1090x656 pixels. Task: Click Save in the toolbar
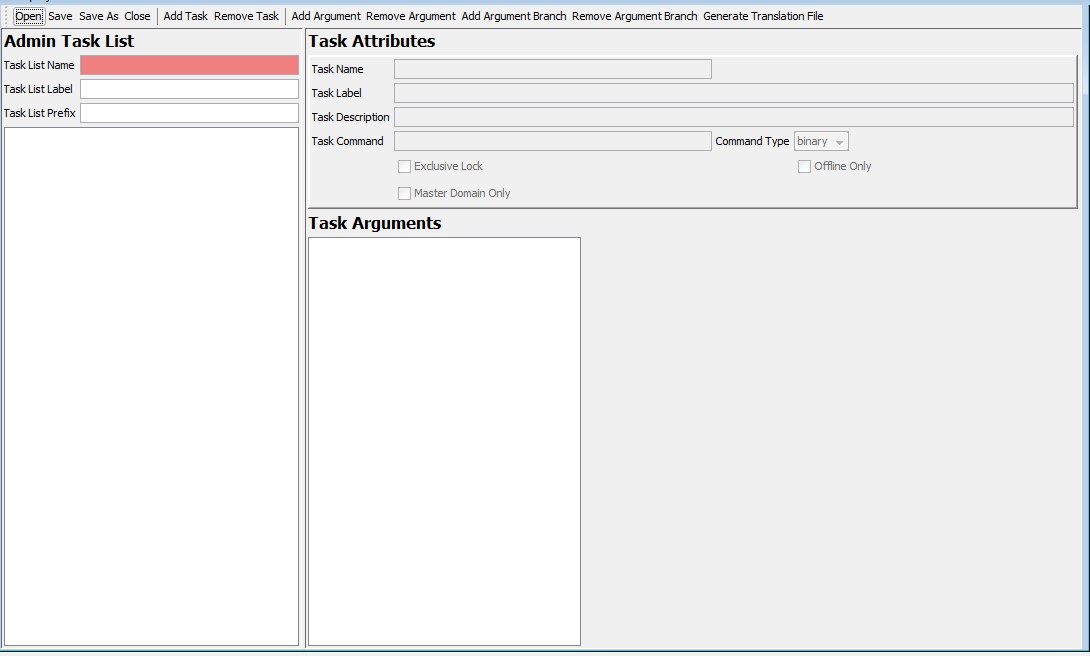[x=60, y=16]
